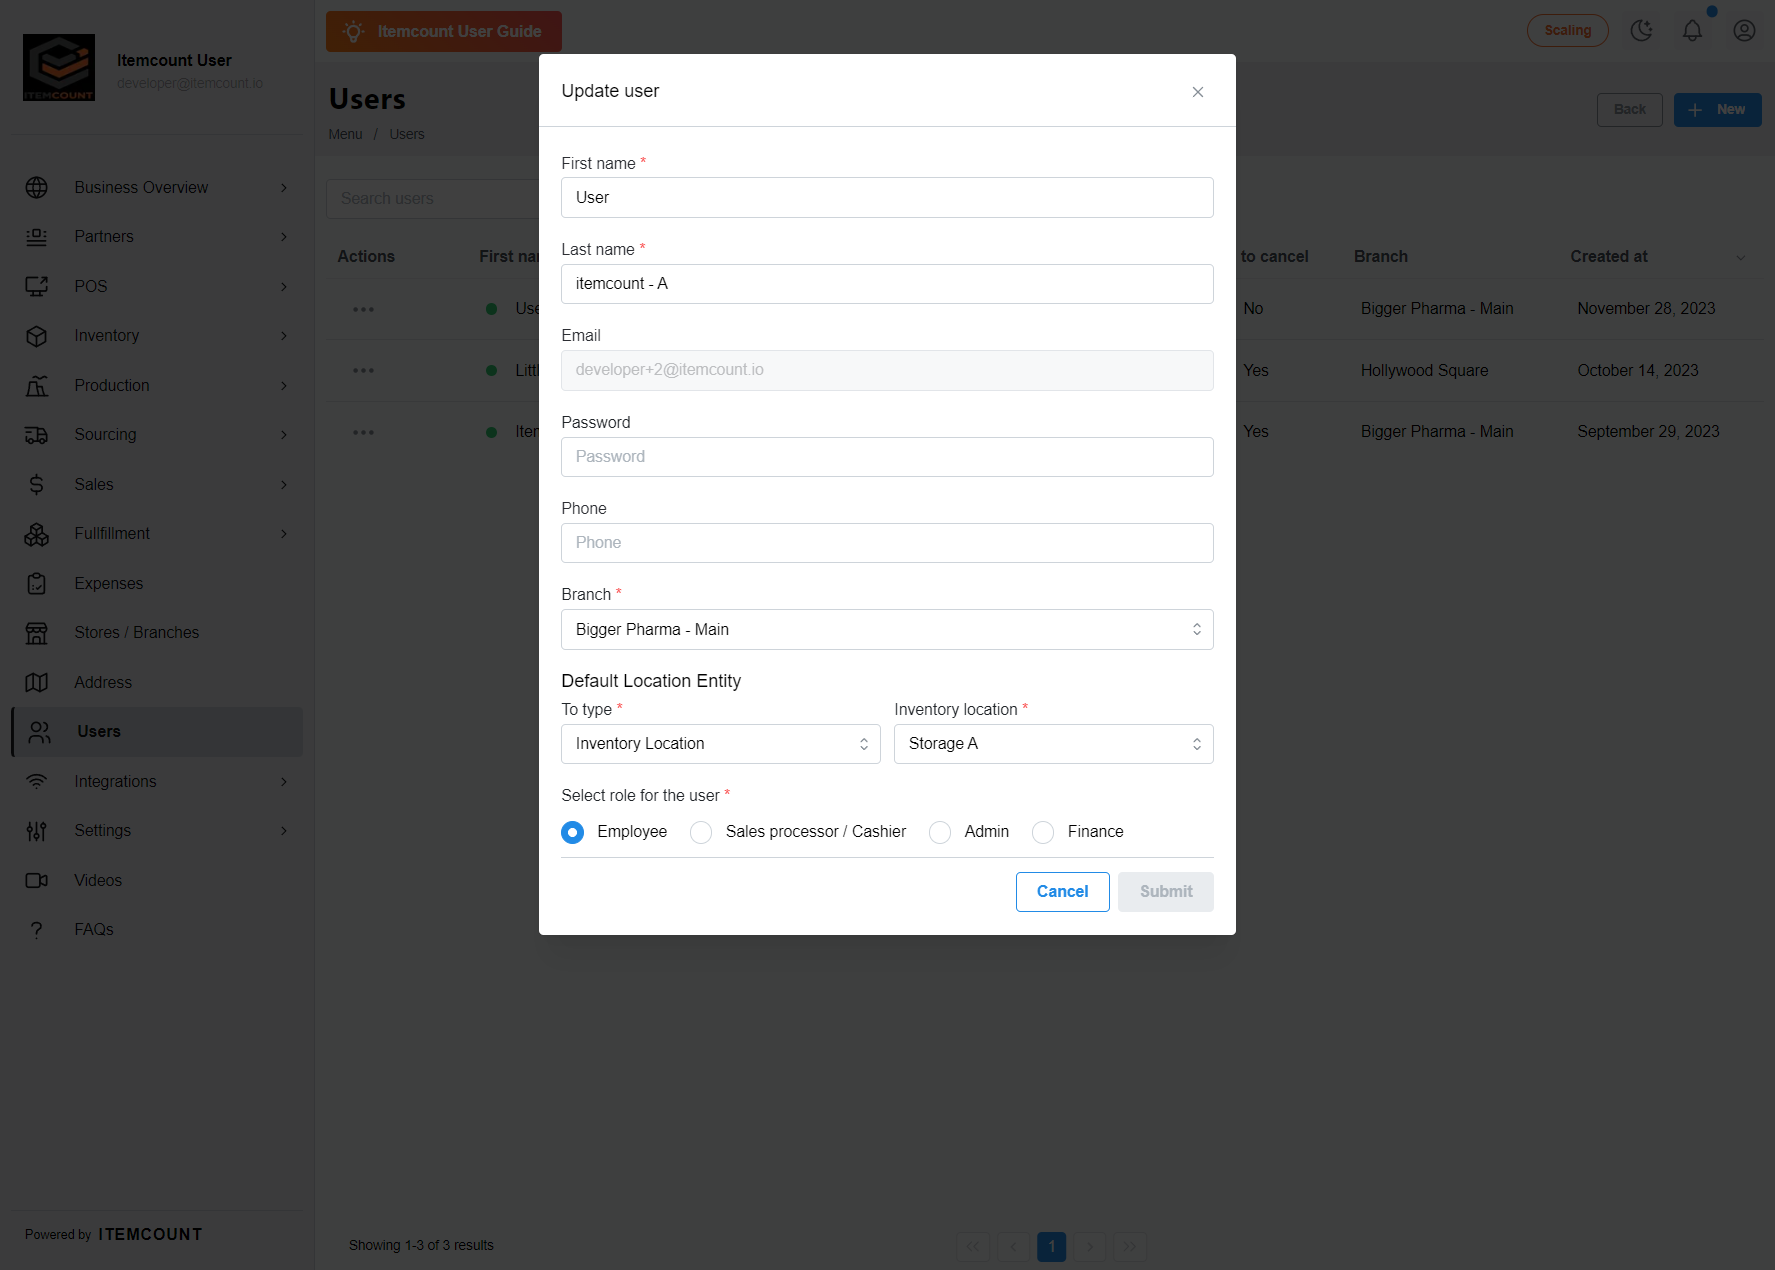Click the Expenses clipboard icon
The width and height of the screenshot is (1775, 1270).
pyautogui.click(x=37, y=584)
